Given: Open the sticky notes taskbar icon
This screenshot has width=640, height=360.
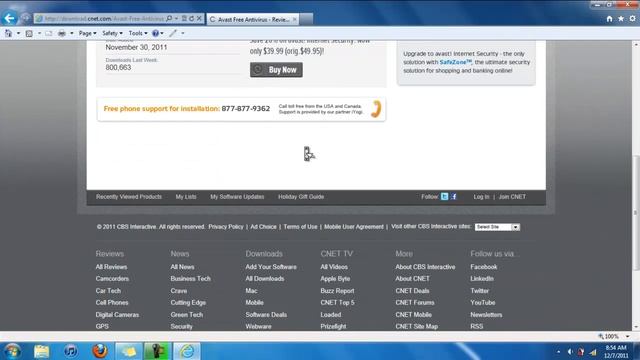Looking at the screenshot, I should pyautogui.click(x=128, y=351).
